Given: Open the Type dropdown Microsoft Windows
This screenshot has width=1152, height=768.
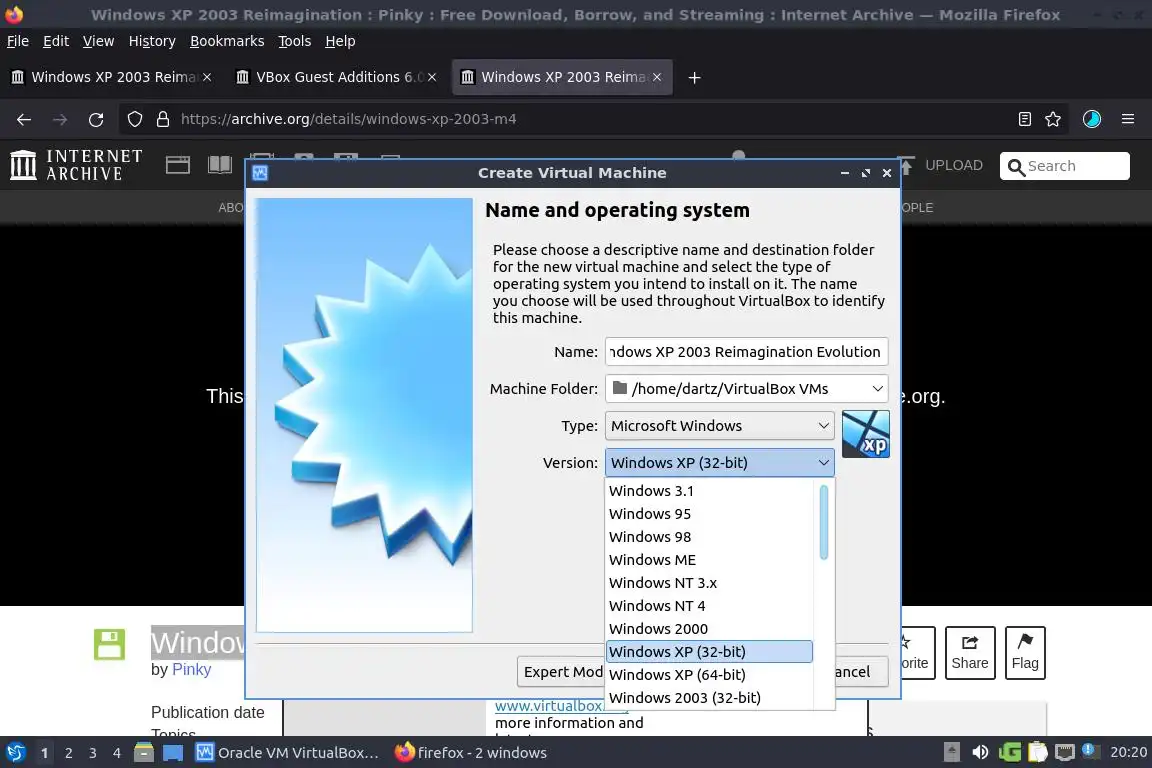Looking at the screenshot, I should (x=720, y=426).
